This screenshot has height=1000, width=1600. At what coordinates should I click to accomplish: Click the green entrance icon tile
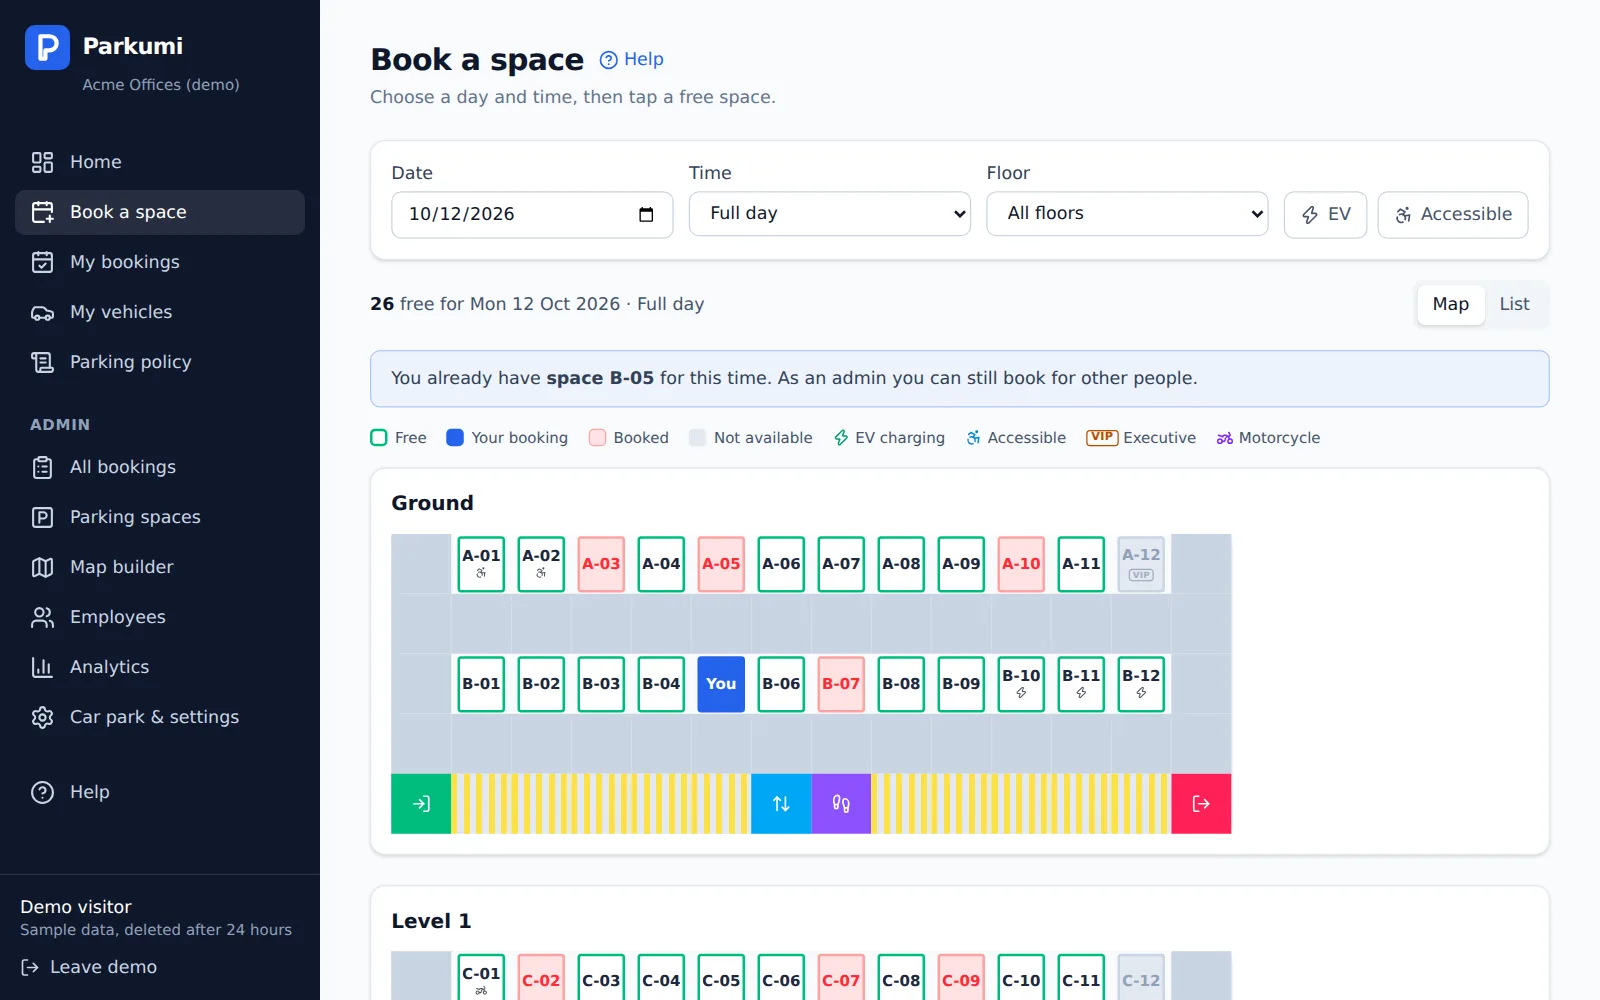(421, 804)
